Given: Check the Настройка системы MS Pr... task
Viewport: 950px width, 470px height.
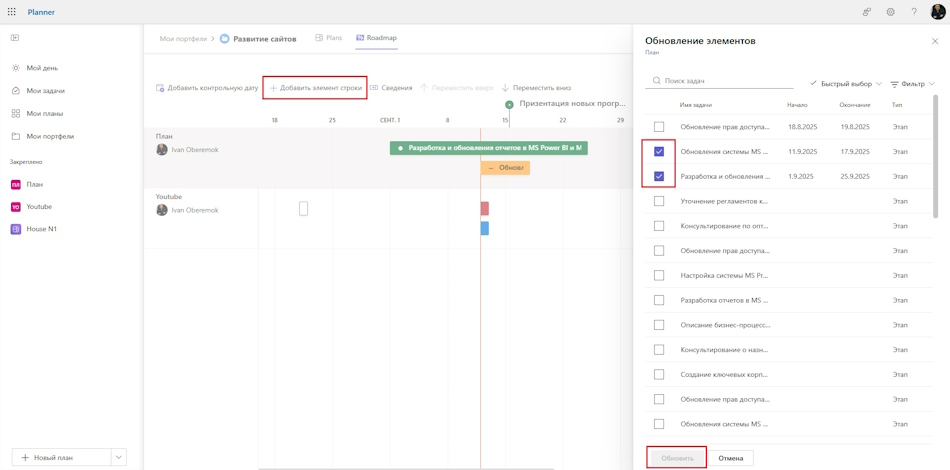Looking at the screenshot, I should (659, 276).
